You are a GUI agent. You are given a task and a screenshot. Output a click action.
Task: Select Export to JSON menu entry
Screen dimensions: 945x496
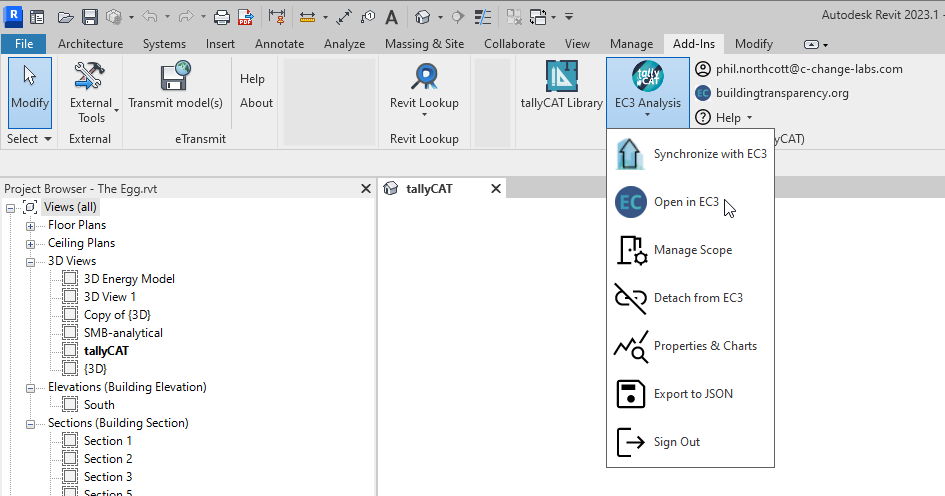pos(692,394)
